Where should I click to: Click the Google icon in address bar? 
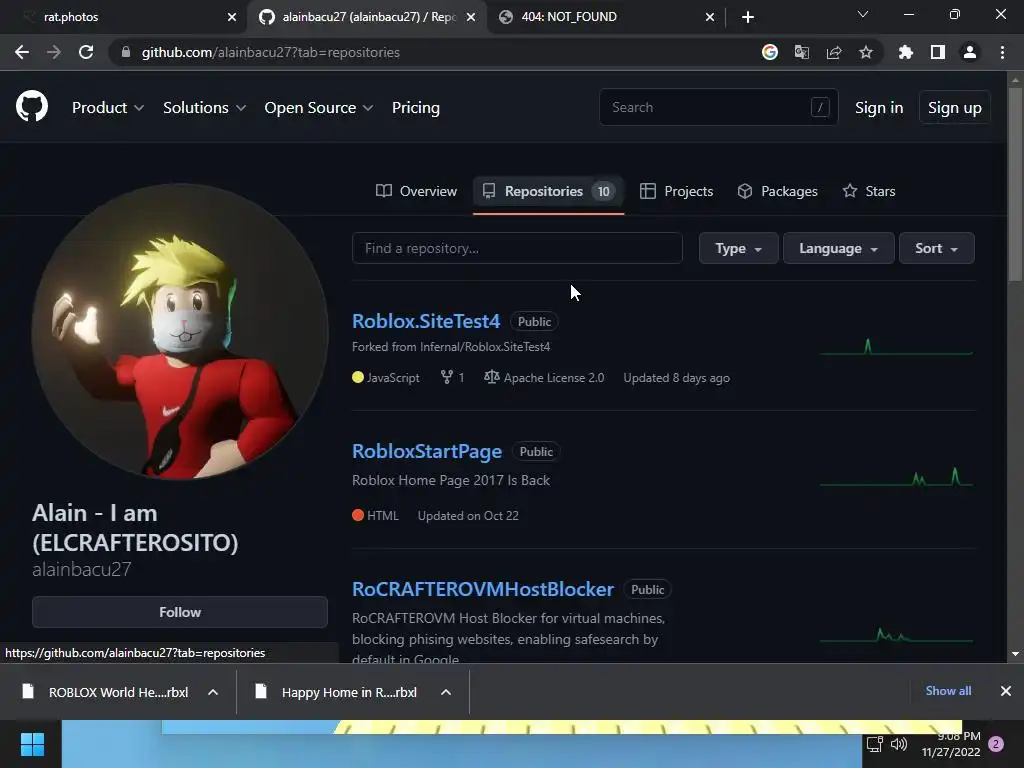(770, 52)
